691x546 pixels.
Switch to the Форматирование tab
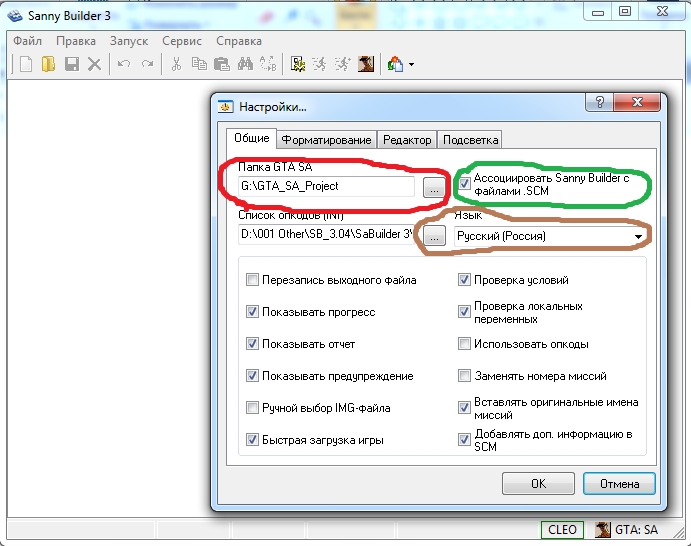(x=326, y=140)
